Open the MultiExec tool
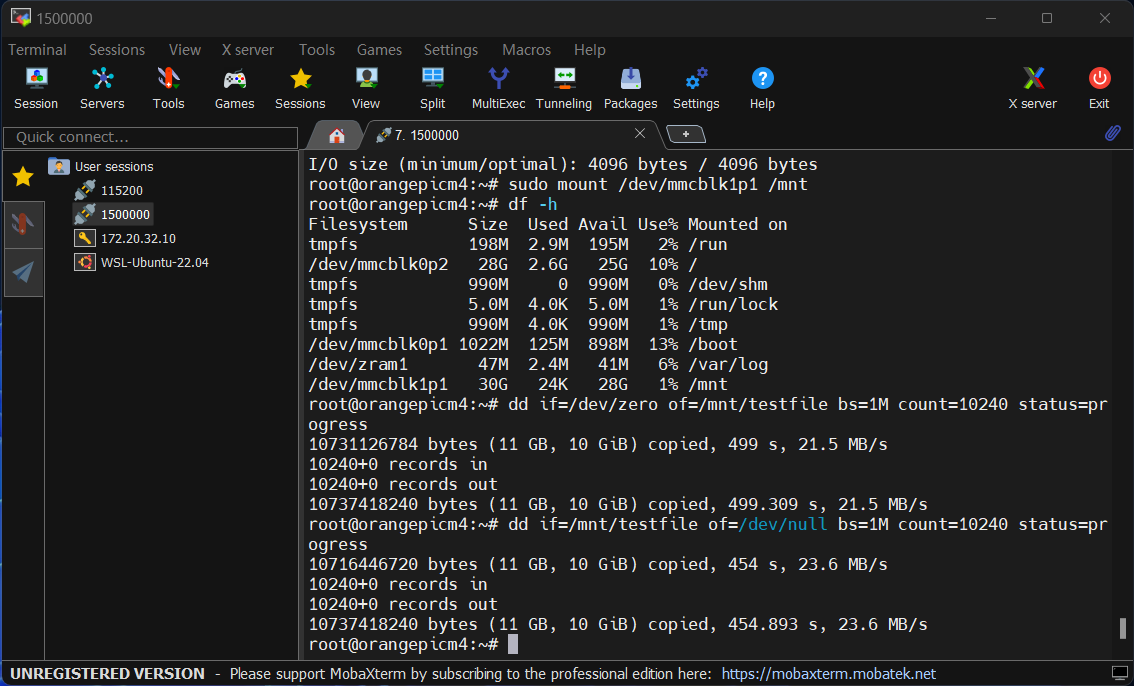1134x686 pixels. click(498, 88)
